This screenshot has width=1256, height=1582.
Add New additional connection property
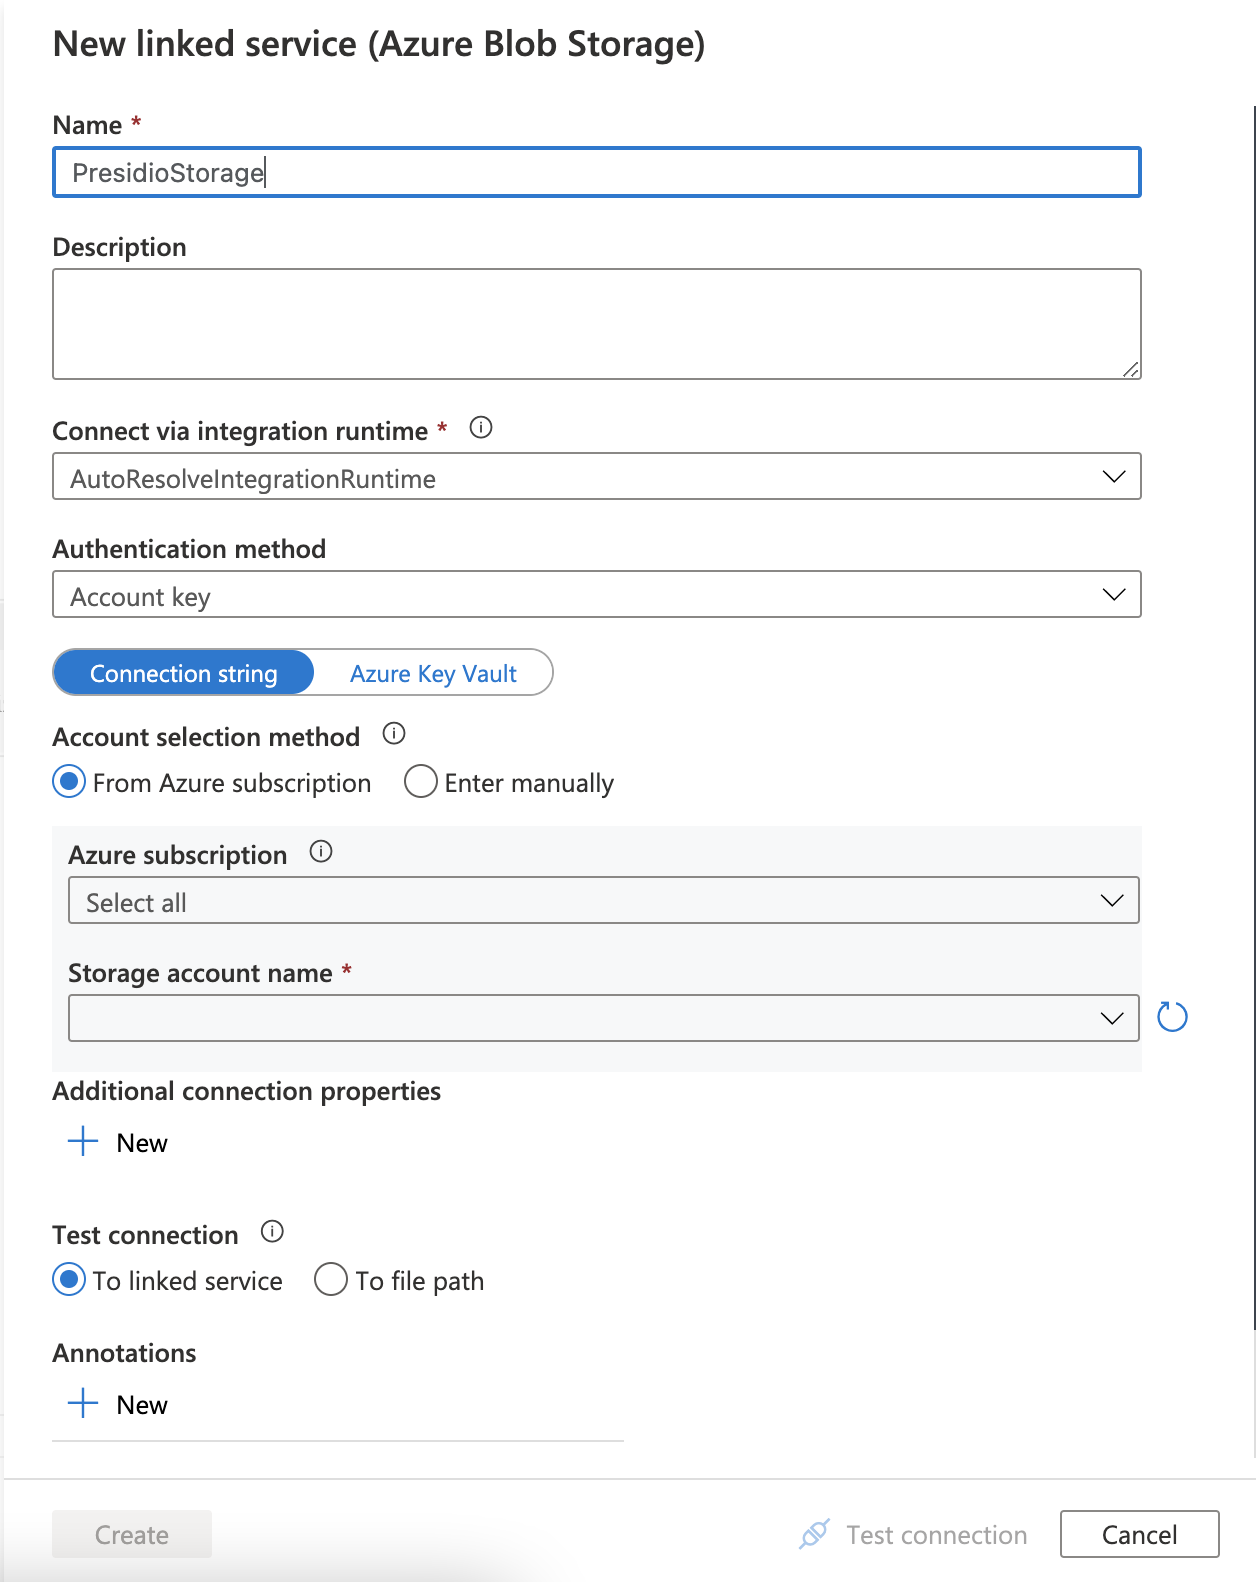[x=118, y=1142]
